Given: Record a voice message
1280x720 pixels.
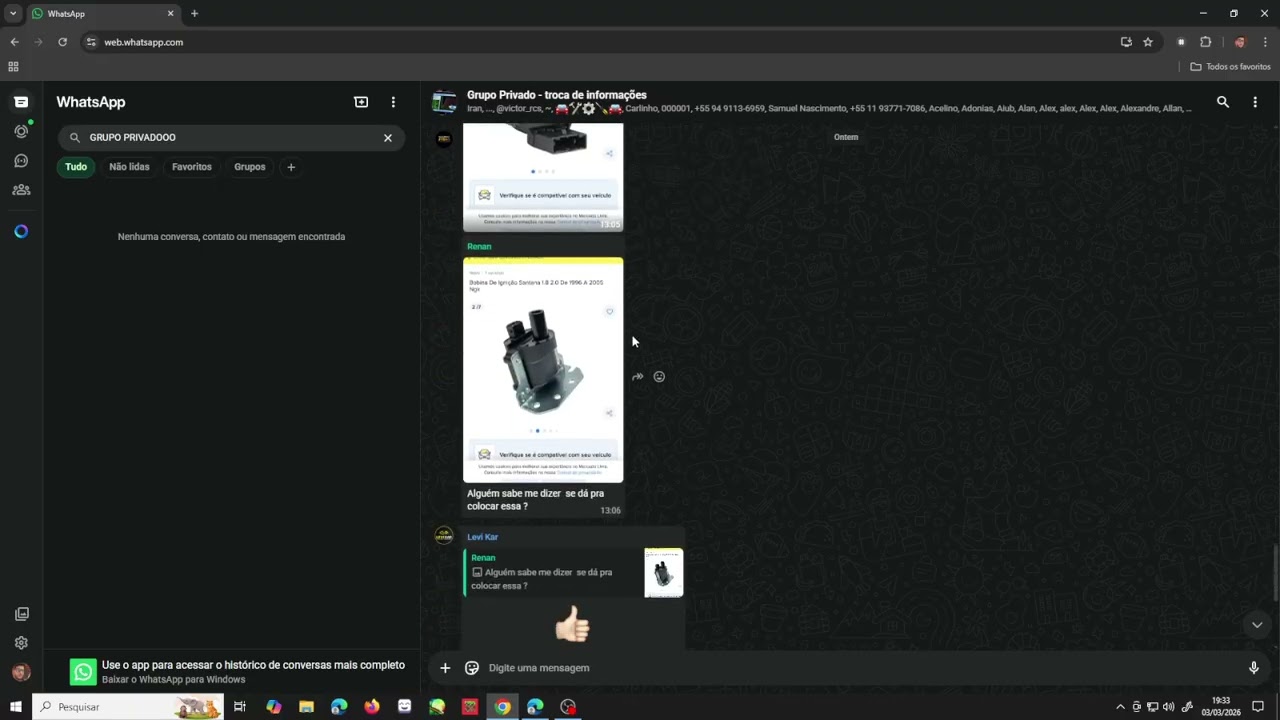Looking at the screenshot, I should 1254,668.
